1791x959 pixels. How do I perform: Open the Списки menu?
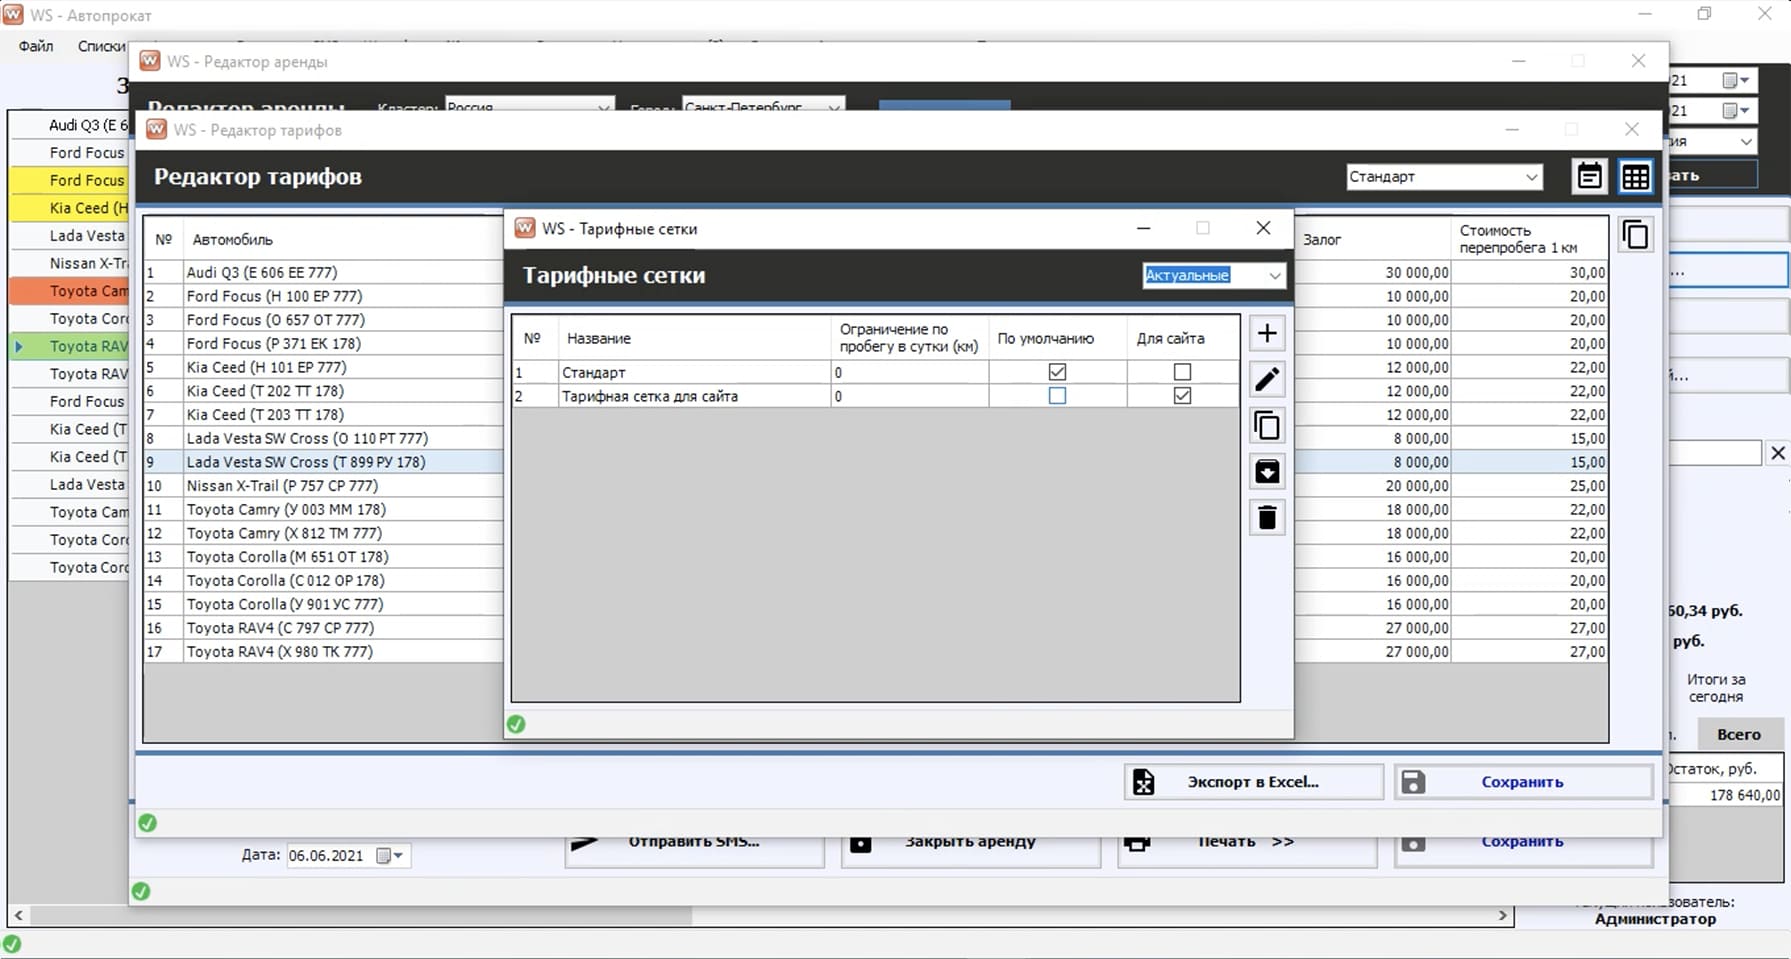[101, 46]
